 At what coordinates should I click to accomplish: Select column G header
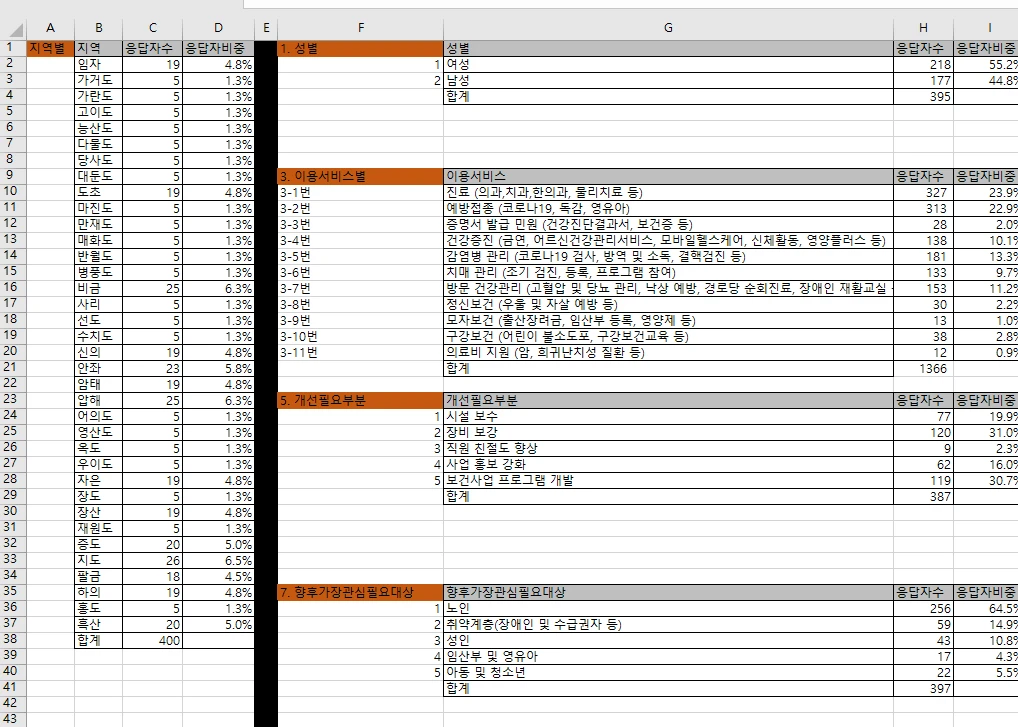click(668, 28)
